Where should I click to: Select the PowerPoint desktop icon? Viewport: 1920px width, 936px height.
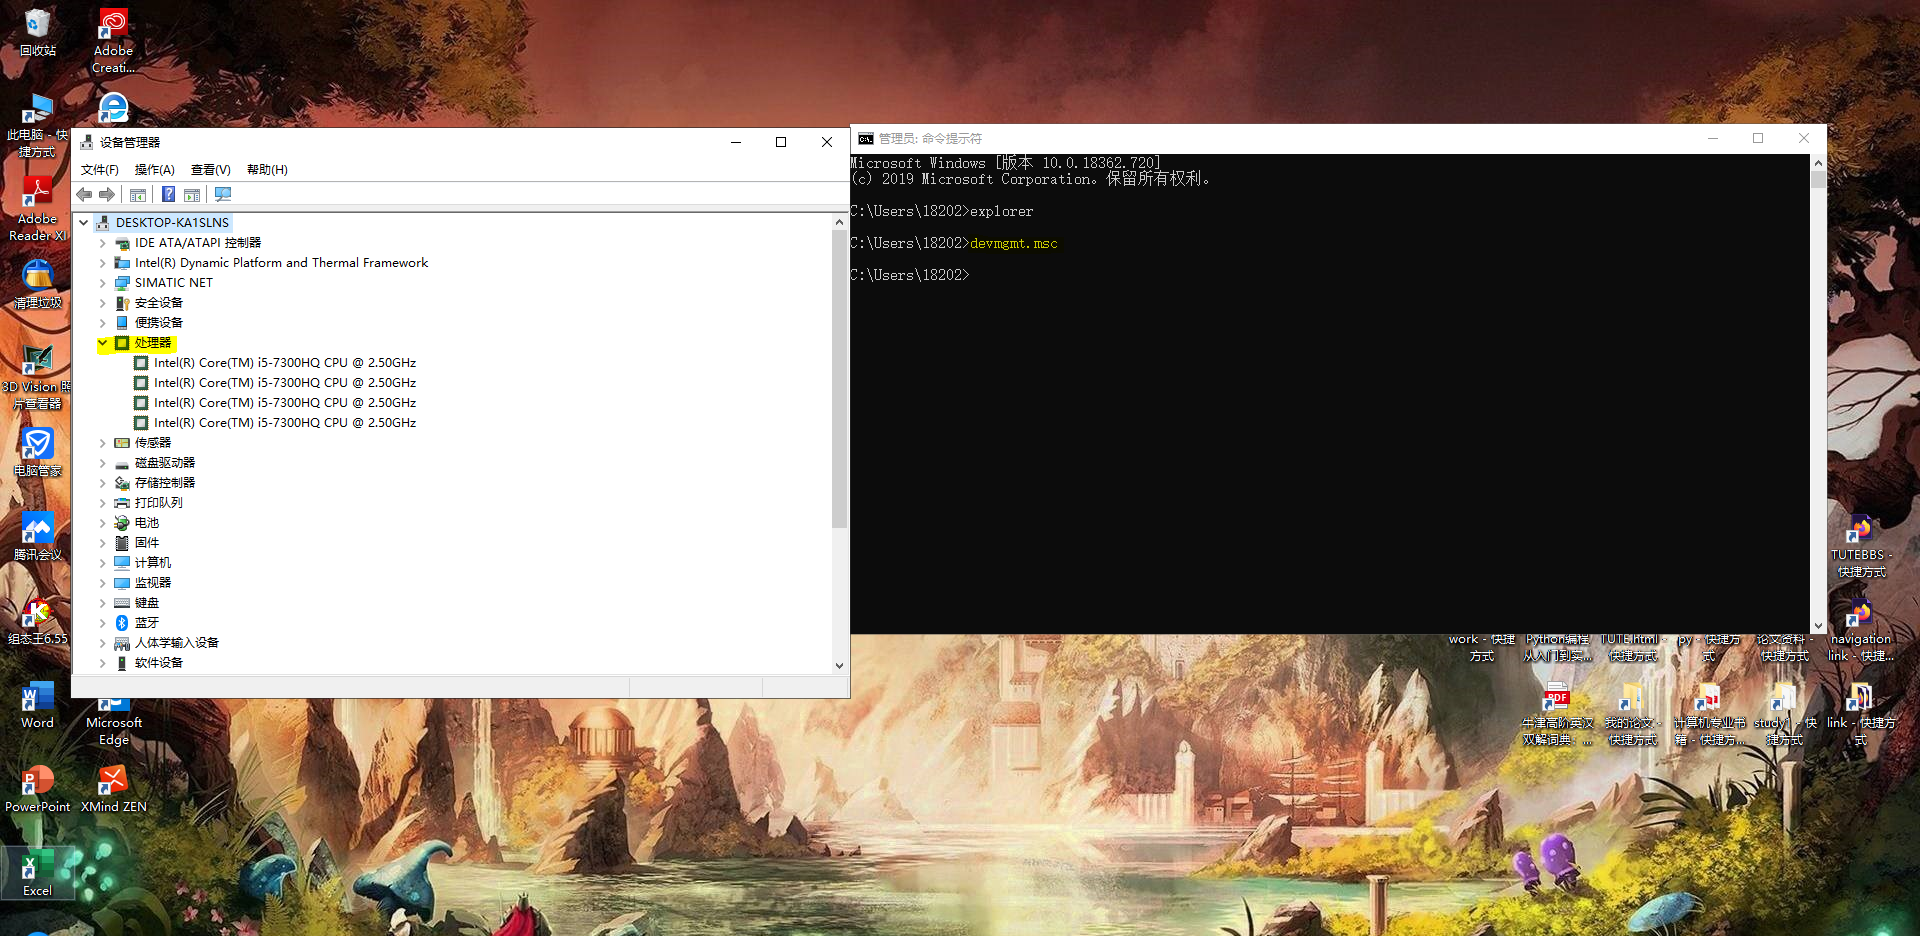(x=38, y=788)
